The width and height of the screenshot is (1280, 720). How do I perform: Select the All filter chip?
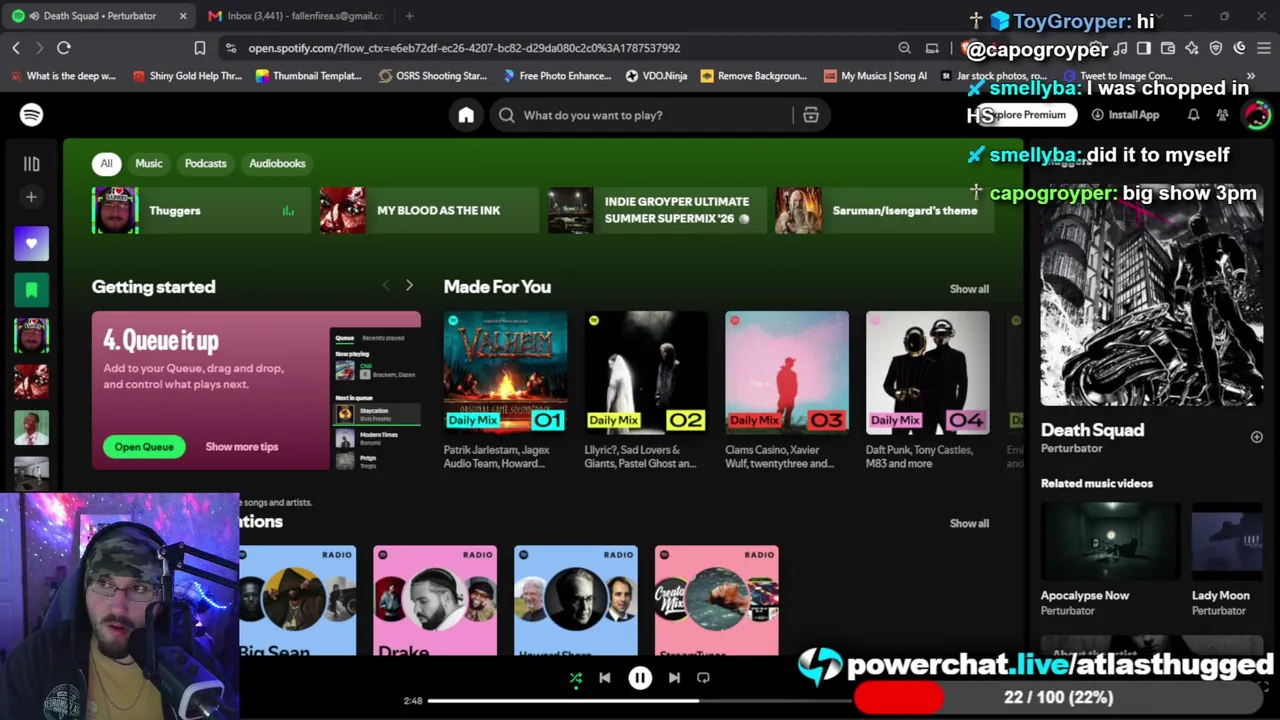(106, 163)
